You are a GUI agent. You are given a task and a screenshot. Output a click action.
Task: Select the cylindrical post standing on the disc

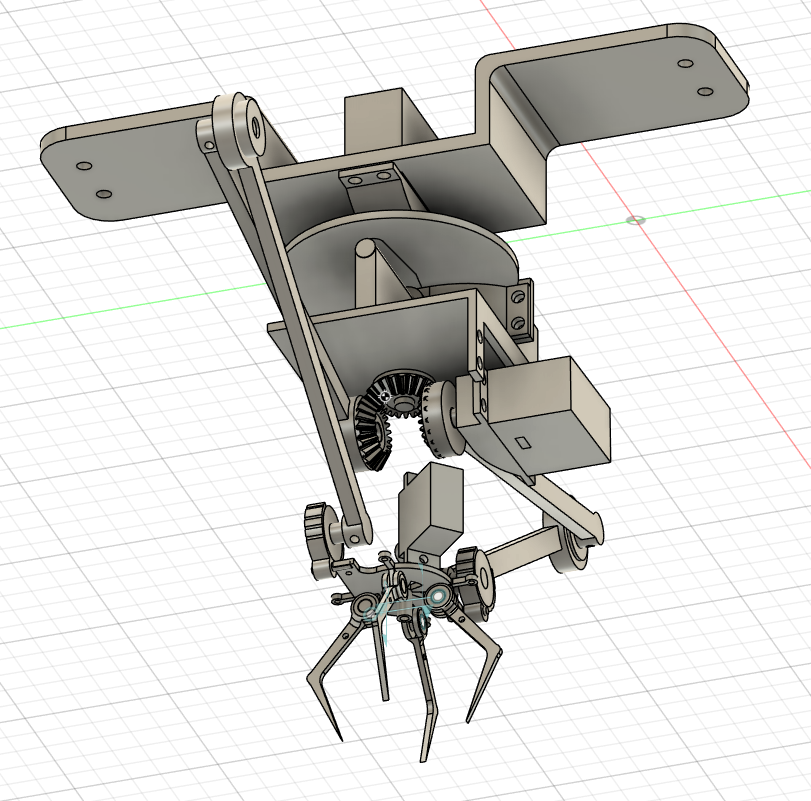coord(365,273)
